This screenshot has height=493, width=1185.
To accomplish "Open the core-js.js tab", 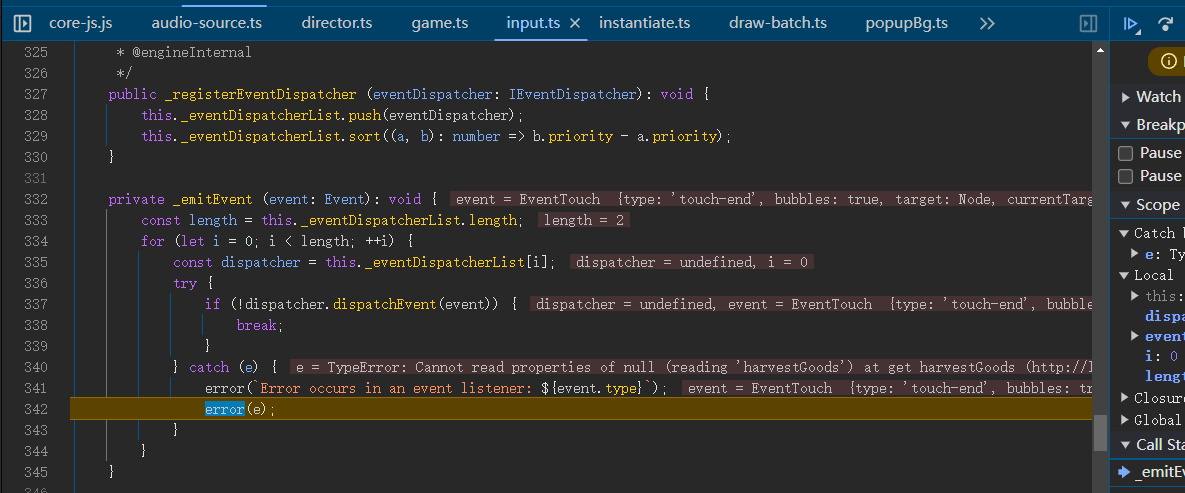I will (x=81, y=23).
